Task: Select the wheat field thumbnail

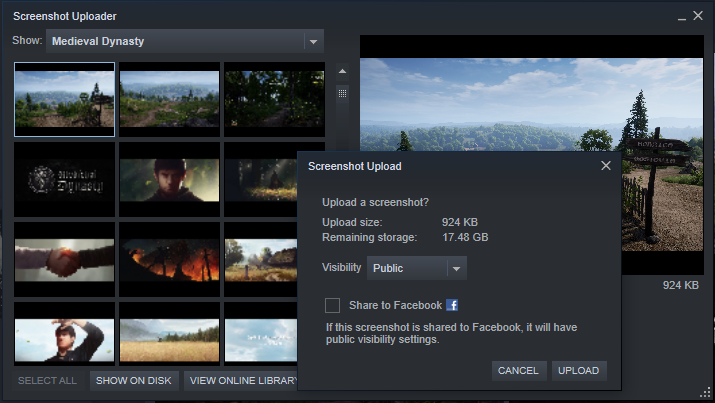Action: click(x=169, y=334)
